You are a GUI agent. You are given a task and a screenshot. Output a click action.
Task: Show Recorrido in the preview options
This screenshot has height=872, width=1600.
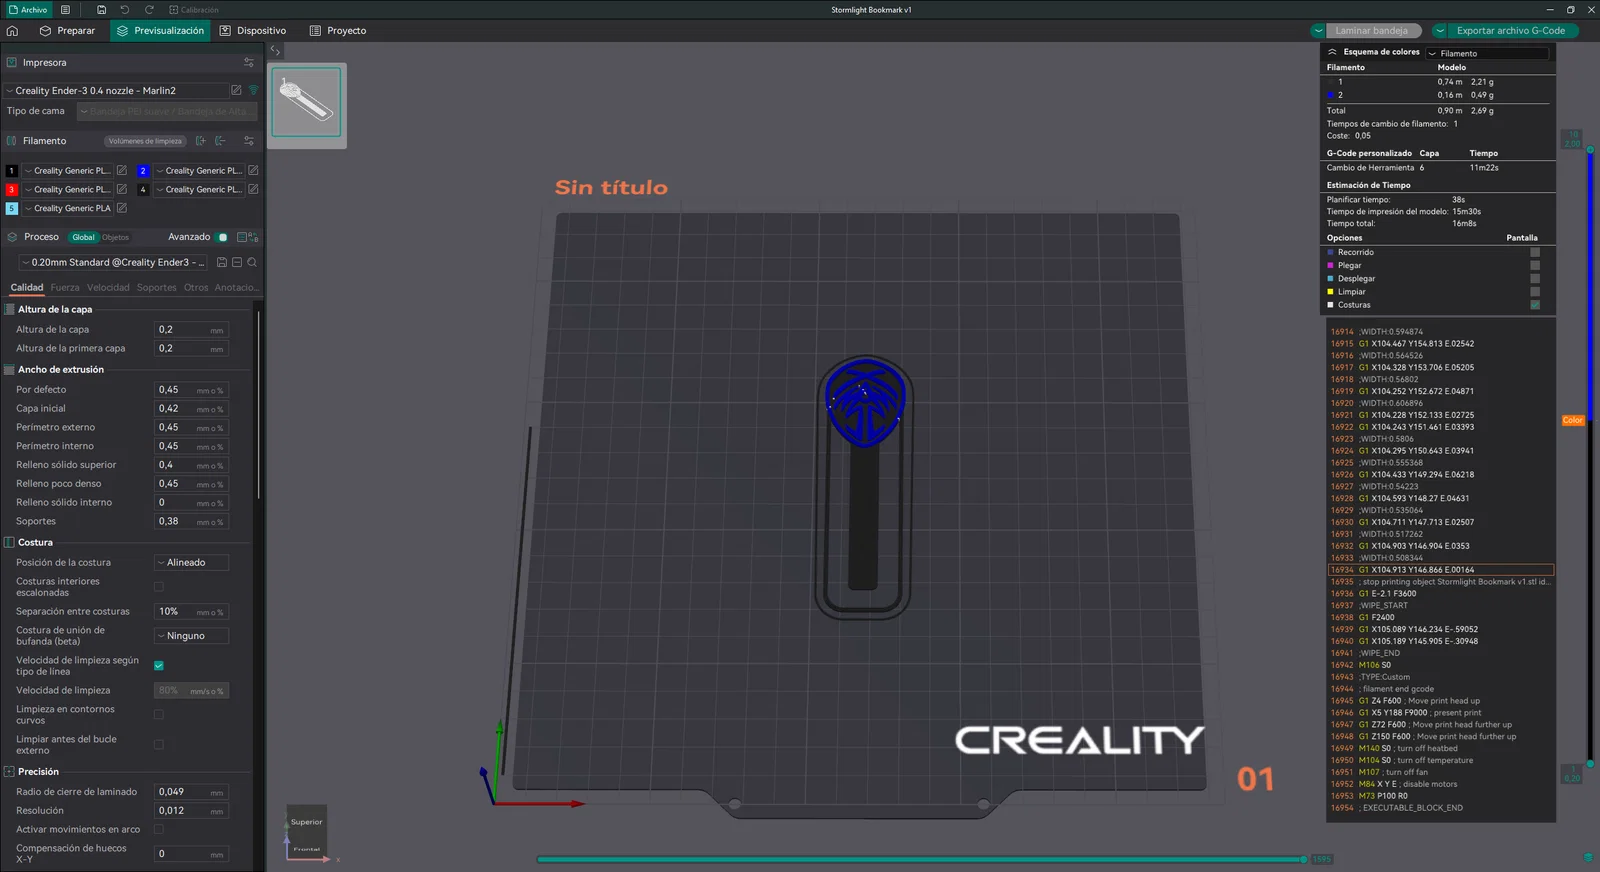[1535, 252]
